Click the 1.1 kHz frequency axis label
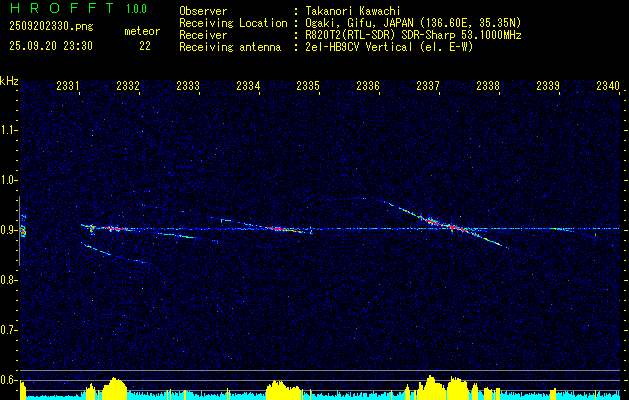This screenshot has height=400, width=629. tap(9, 130)
